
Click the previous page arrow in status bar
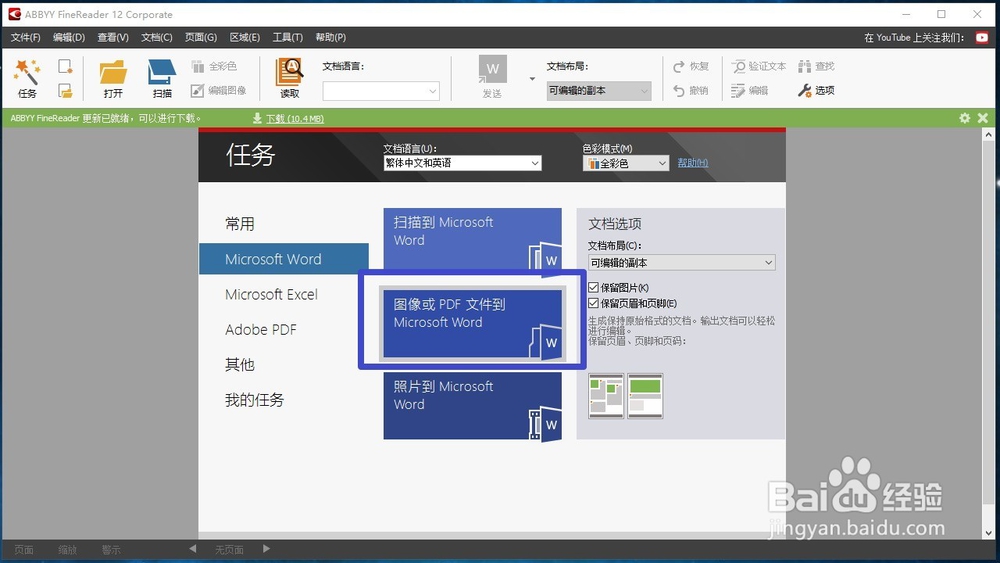[193, 549]
